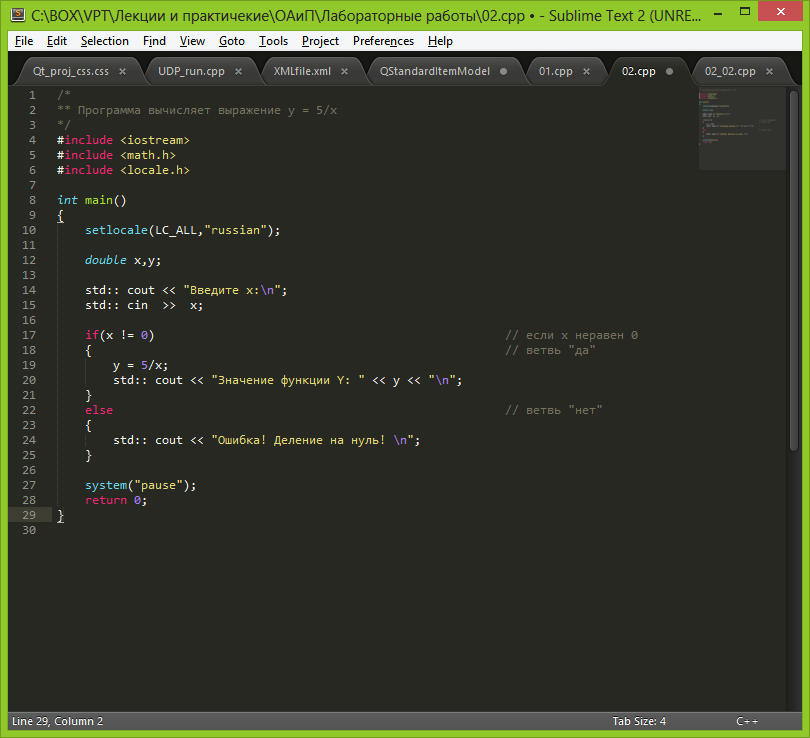
Task: Open the Tools menu
Action: click(x=273, y=41)
